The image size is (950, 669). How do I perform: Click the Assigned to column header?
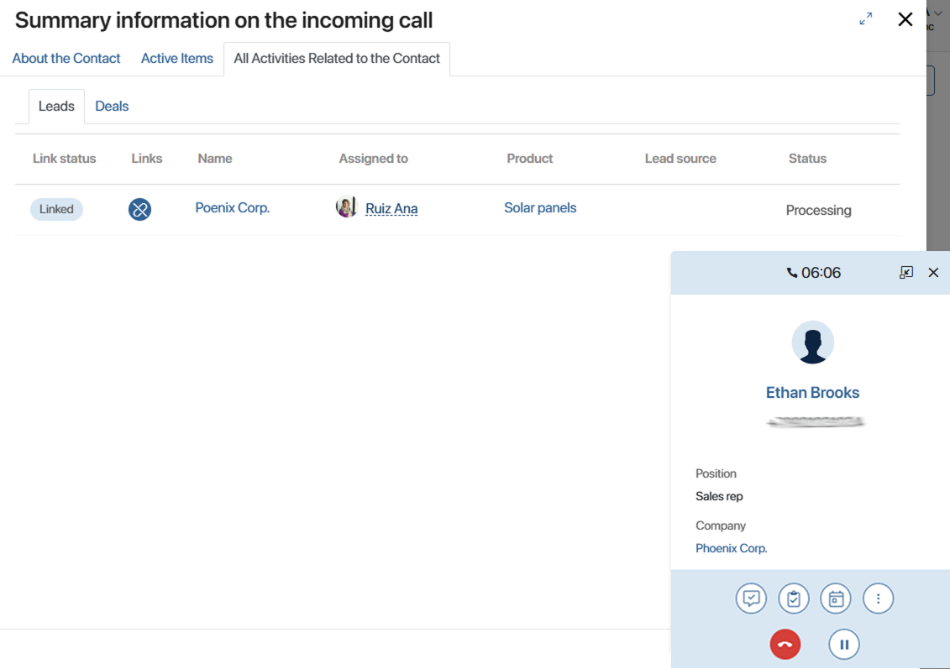click(x=373, y=158)
